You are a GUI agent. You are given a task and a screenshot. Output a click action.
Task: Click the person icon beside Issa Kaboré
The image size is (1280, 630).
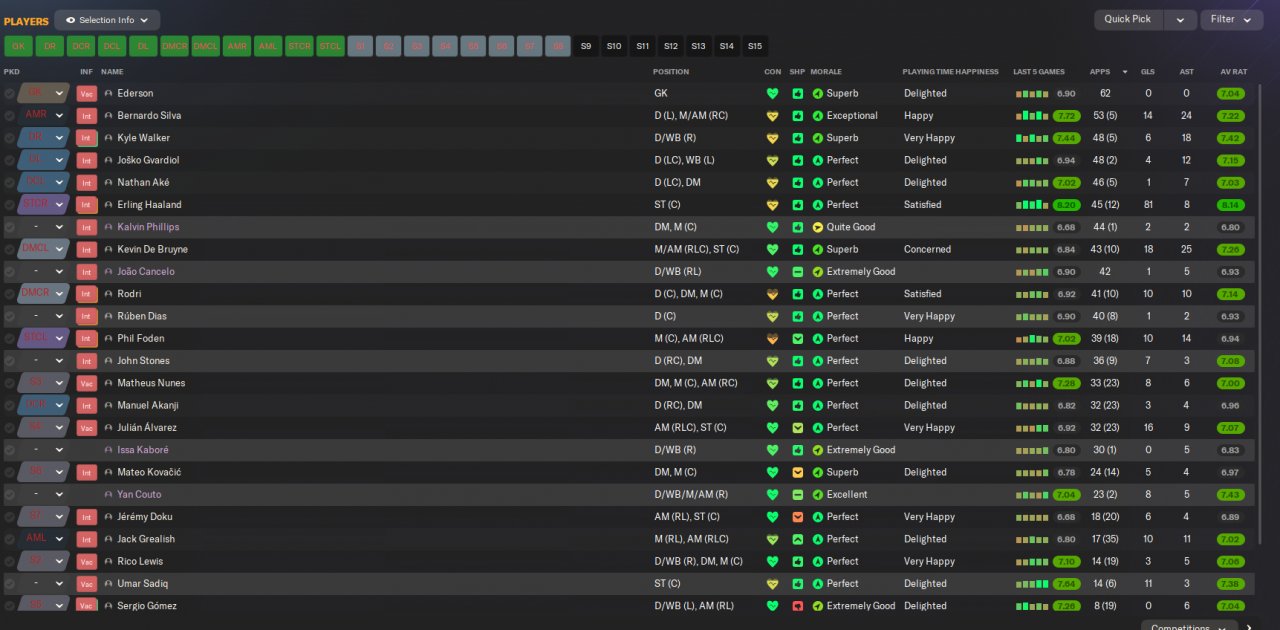pos(108,450)
